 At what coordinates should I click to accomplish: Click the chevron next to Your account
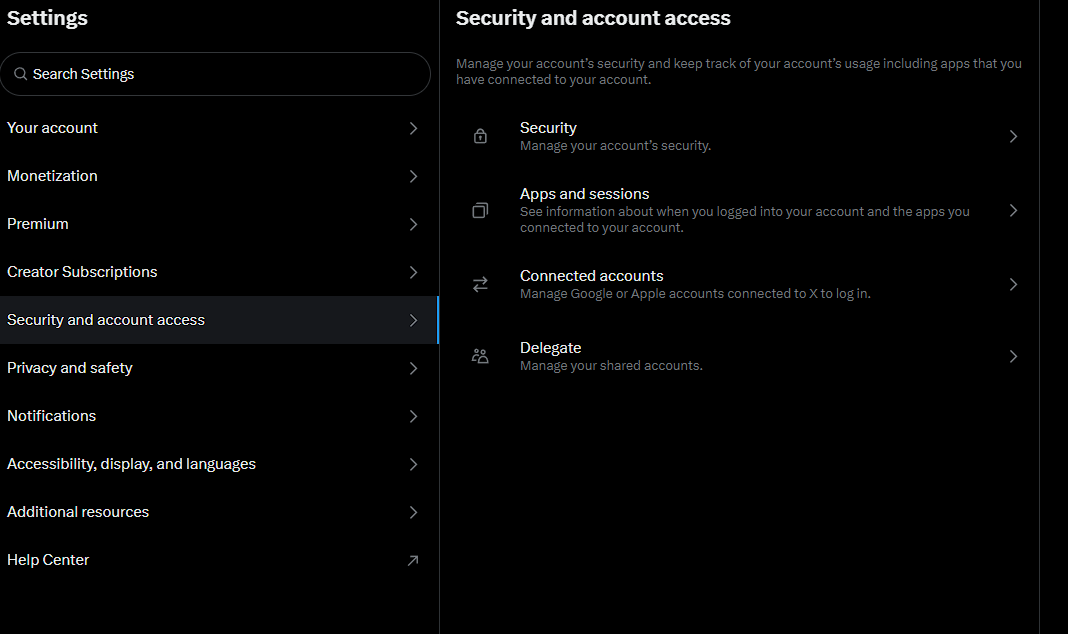[x=413, y=128]
